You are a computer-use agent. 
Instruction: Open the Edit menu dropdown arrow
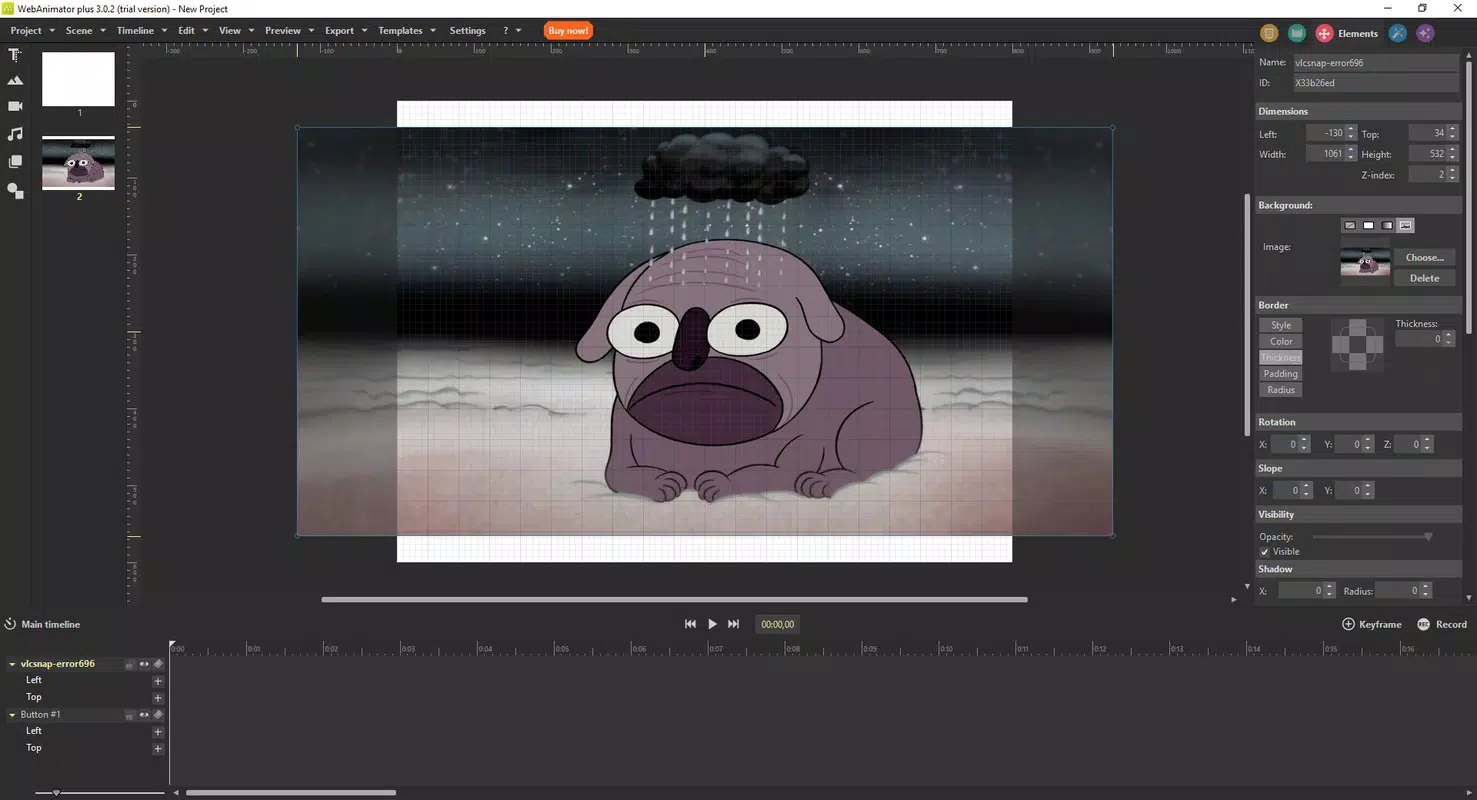[205, 31]
